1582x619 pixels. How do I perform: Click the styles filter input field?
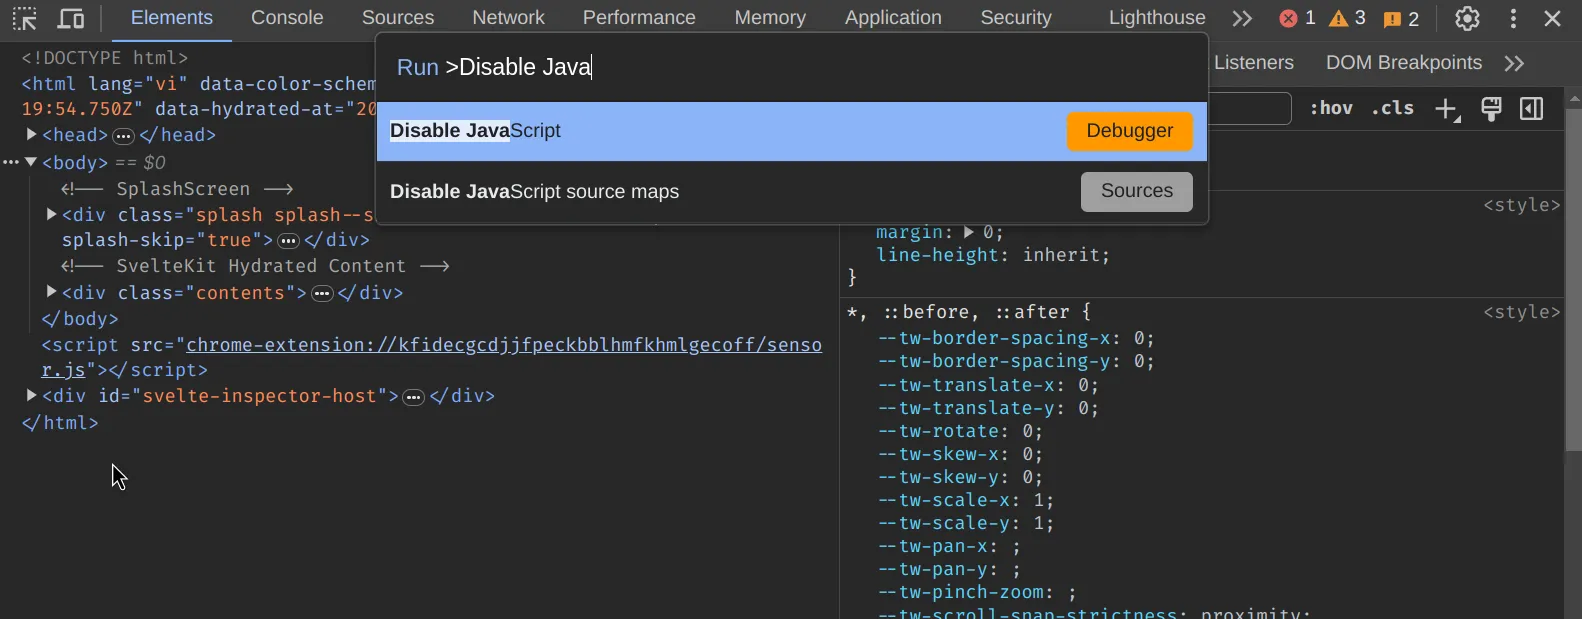[x=1250, y=108]
